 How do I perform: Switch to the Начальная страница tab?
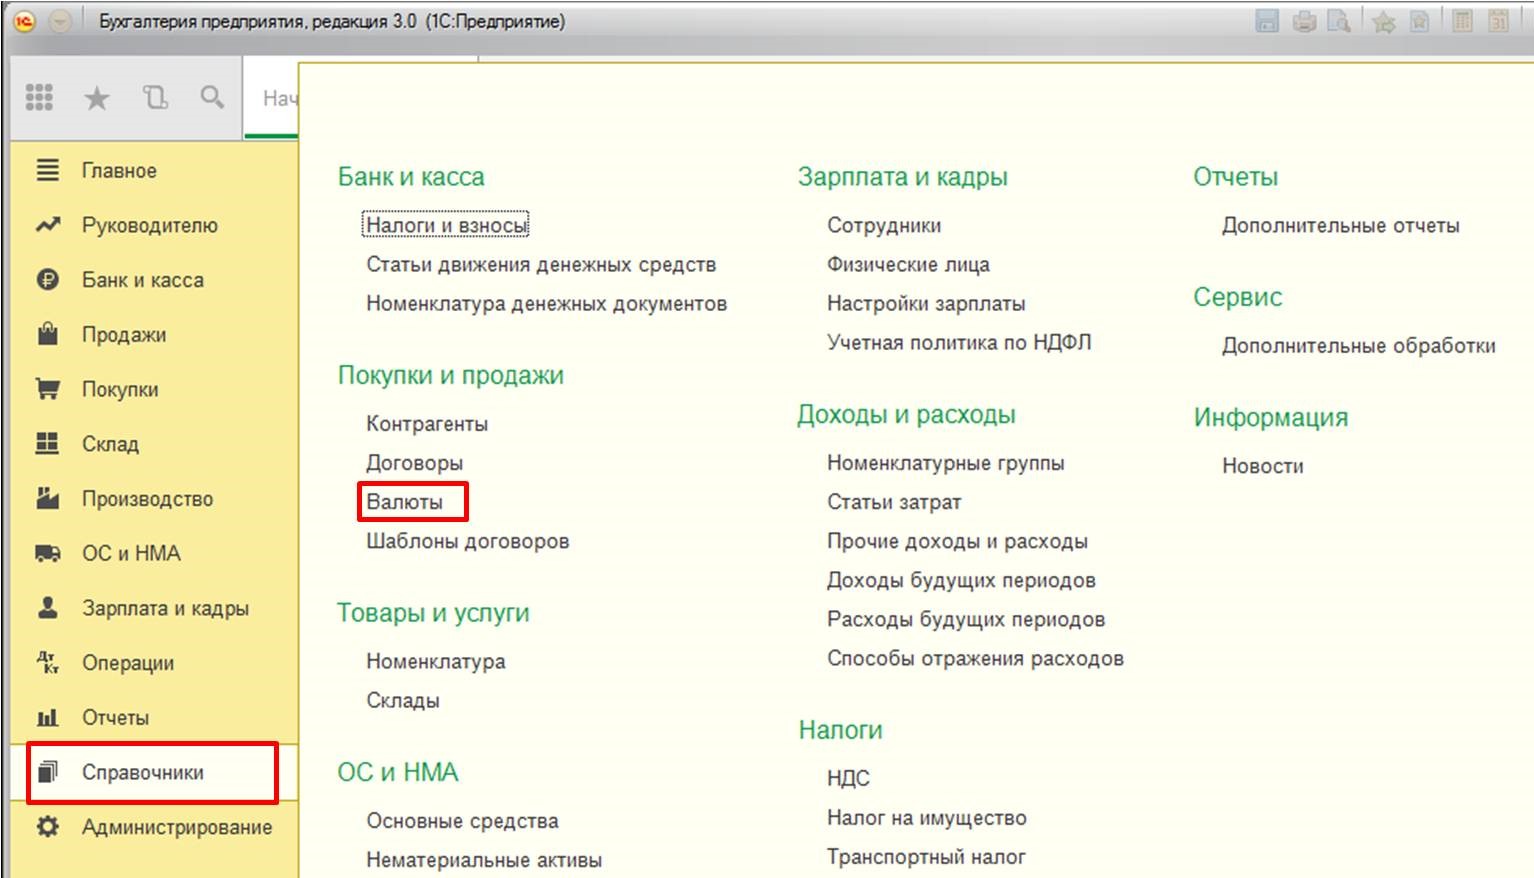pos(278,98)
